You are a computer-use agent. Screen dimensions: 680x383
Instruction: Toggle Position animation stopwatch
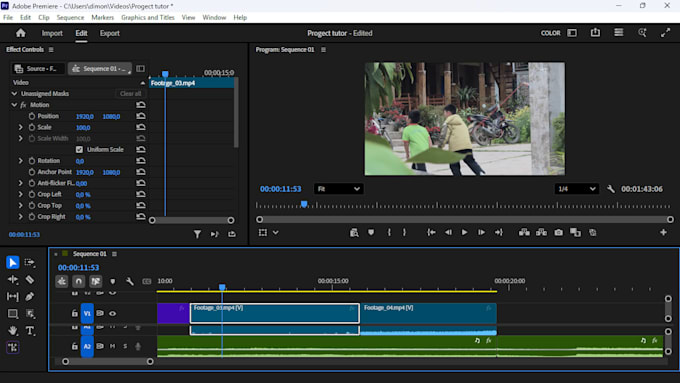(x=32, y=116)
